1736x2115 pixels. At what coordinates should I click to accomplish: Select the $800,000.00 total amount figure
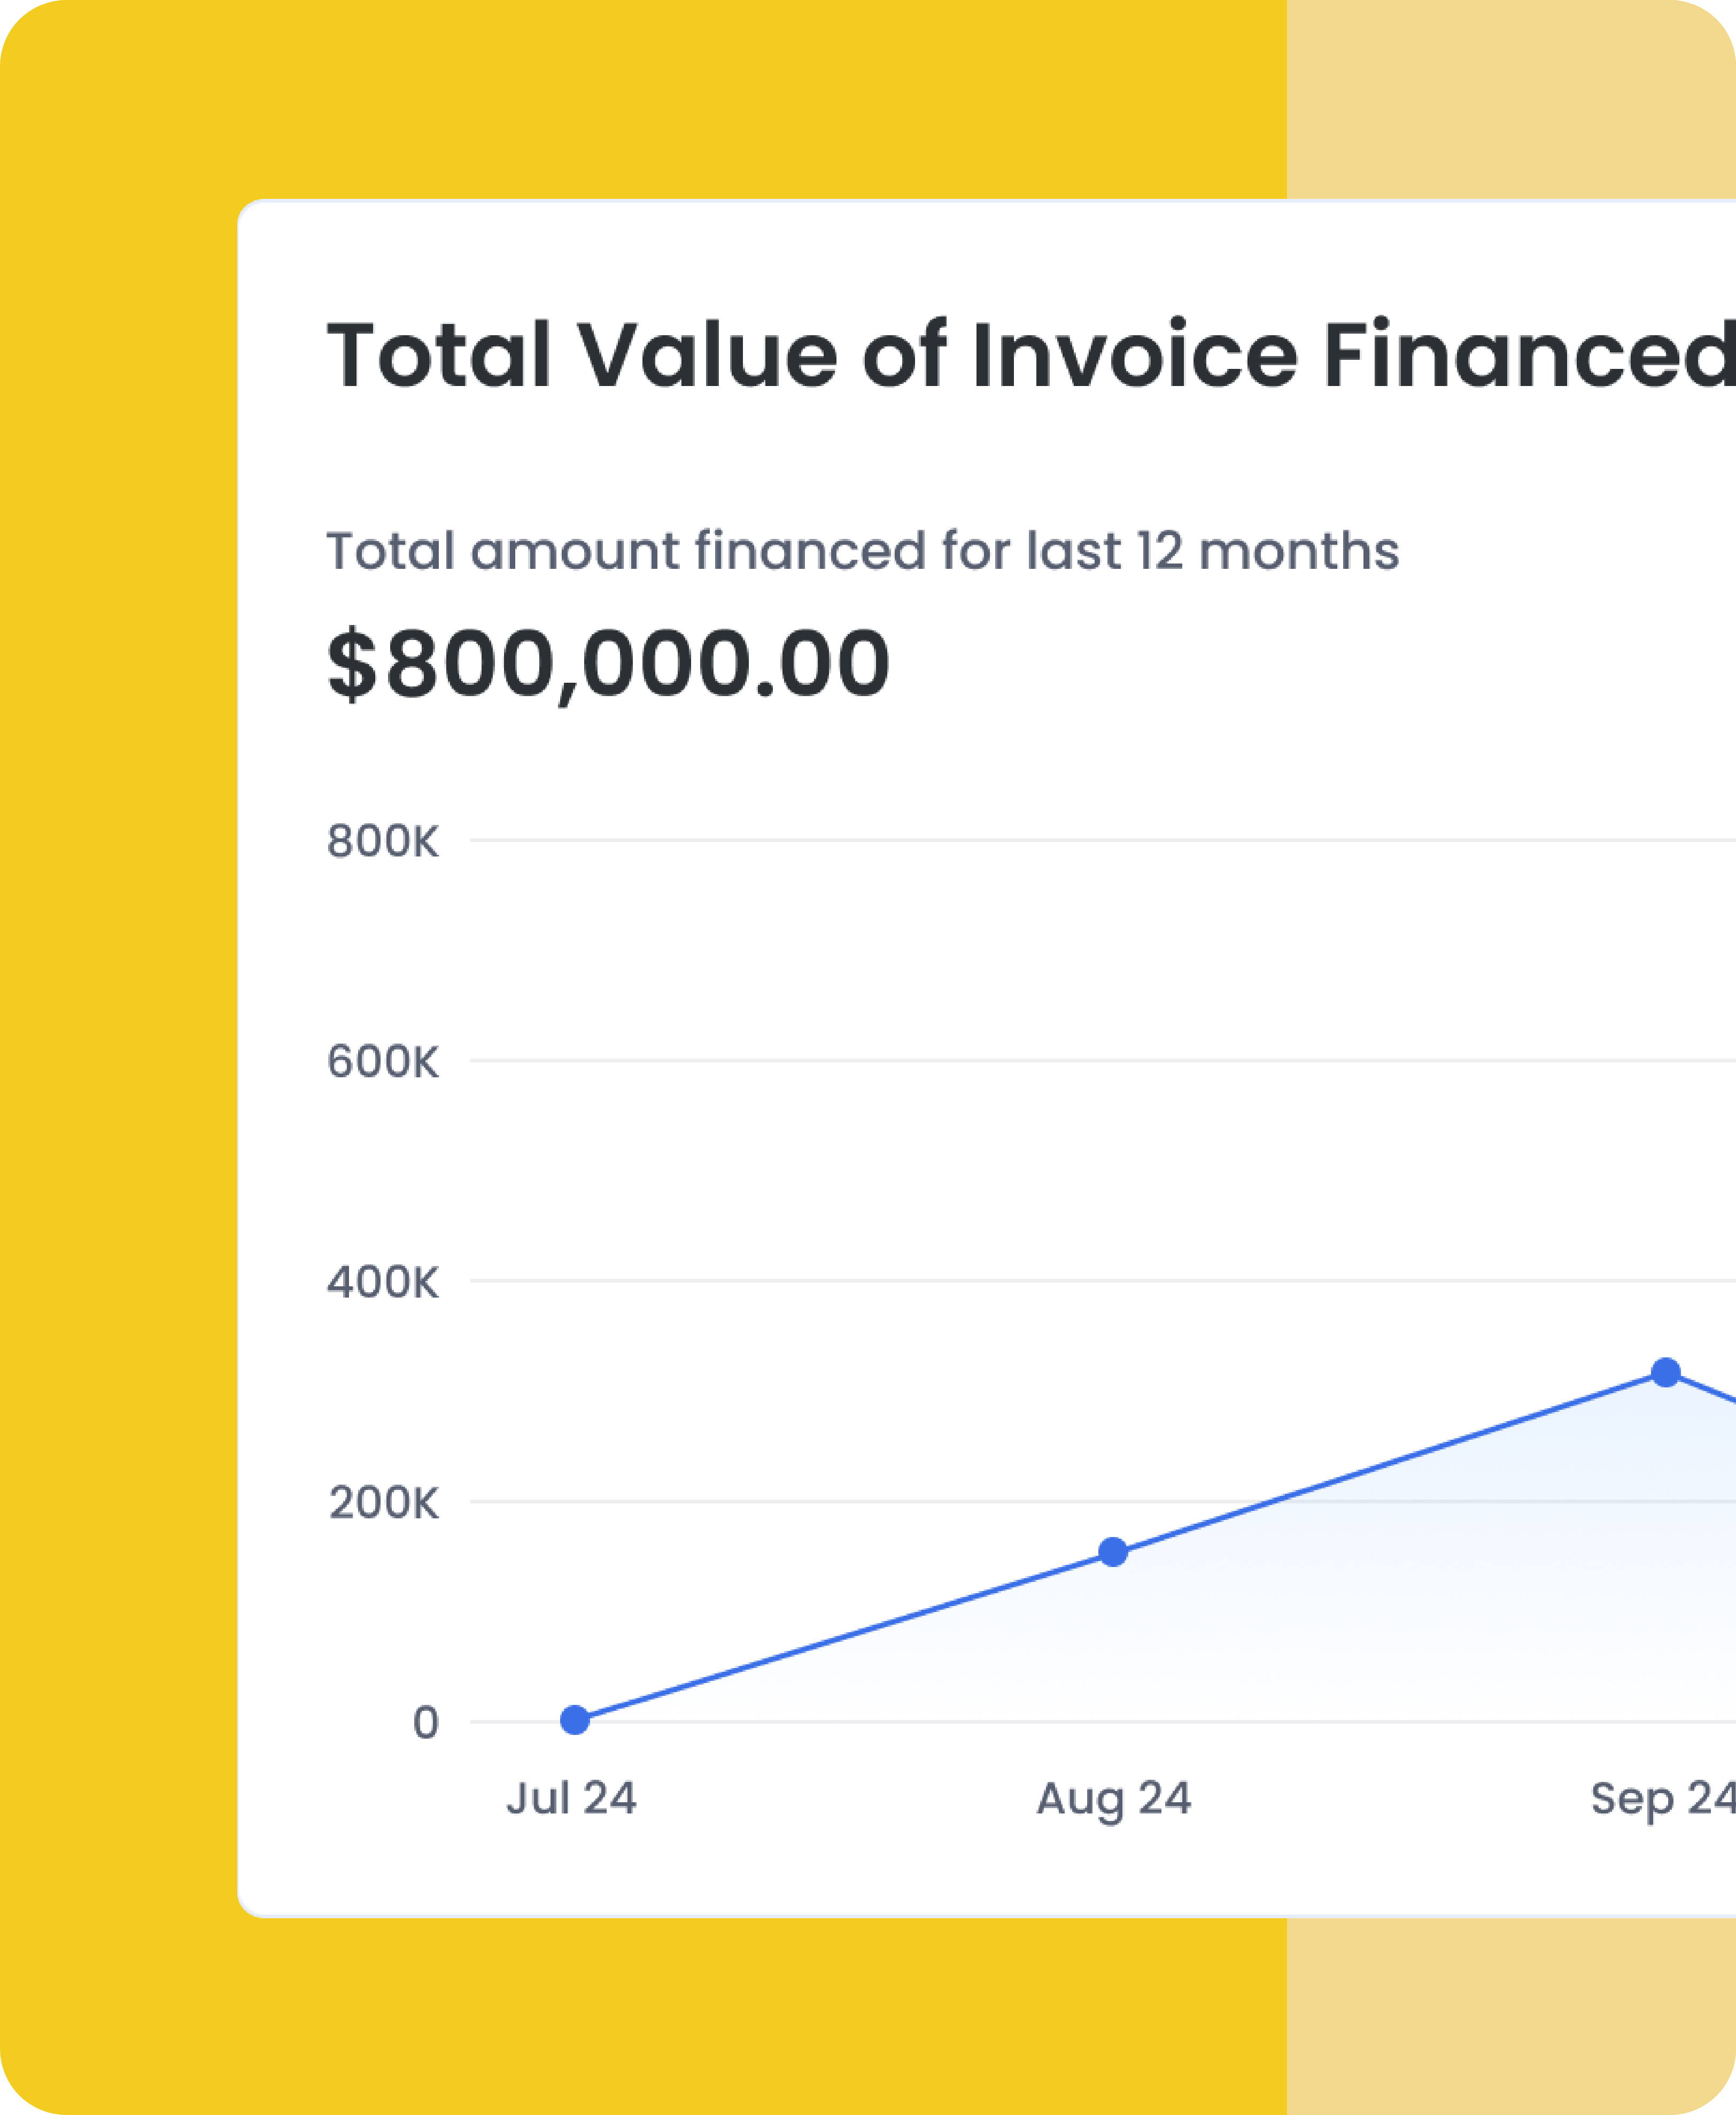tap(608, 664)
